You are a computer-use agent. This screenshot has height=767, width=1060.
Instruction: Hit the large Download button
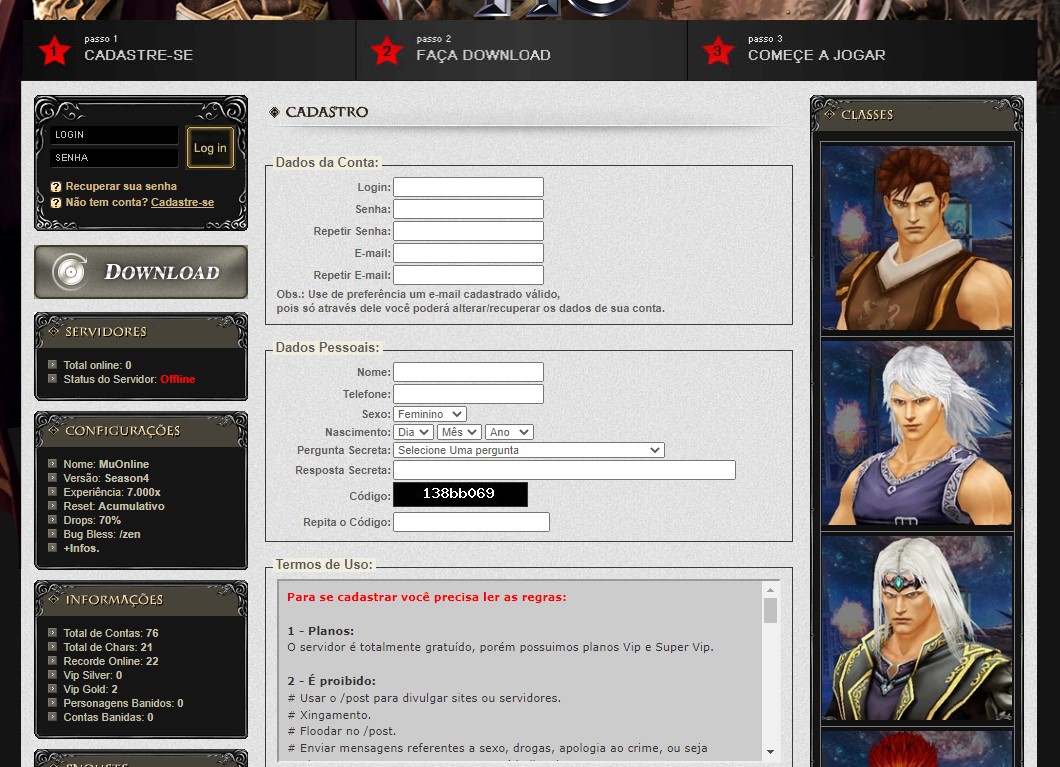point(141,272)
